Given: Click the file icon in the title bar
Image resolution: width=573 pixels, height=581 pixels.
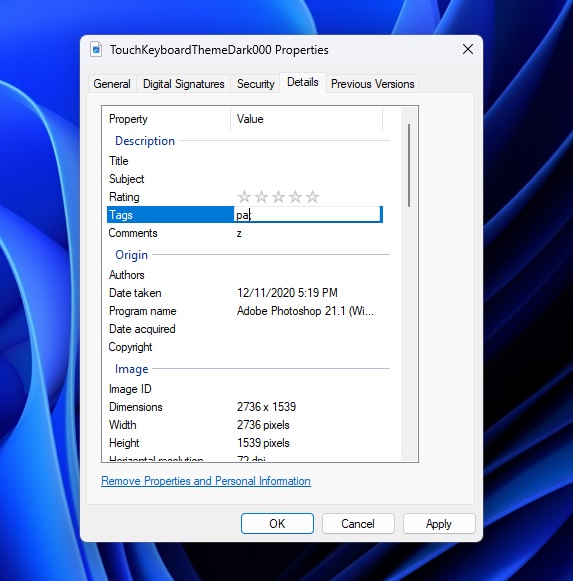Looking at the screenshot, I should pyautogui.click(x=96, y=49).
